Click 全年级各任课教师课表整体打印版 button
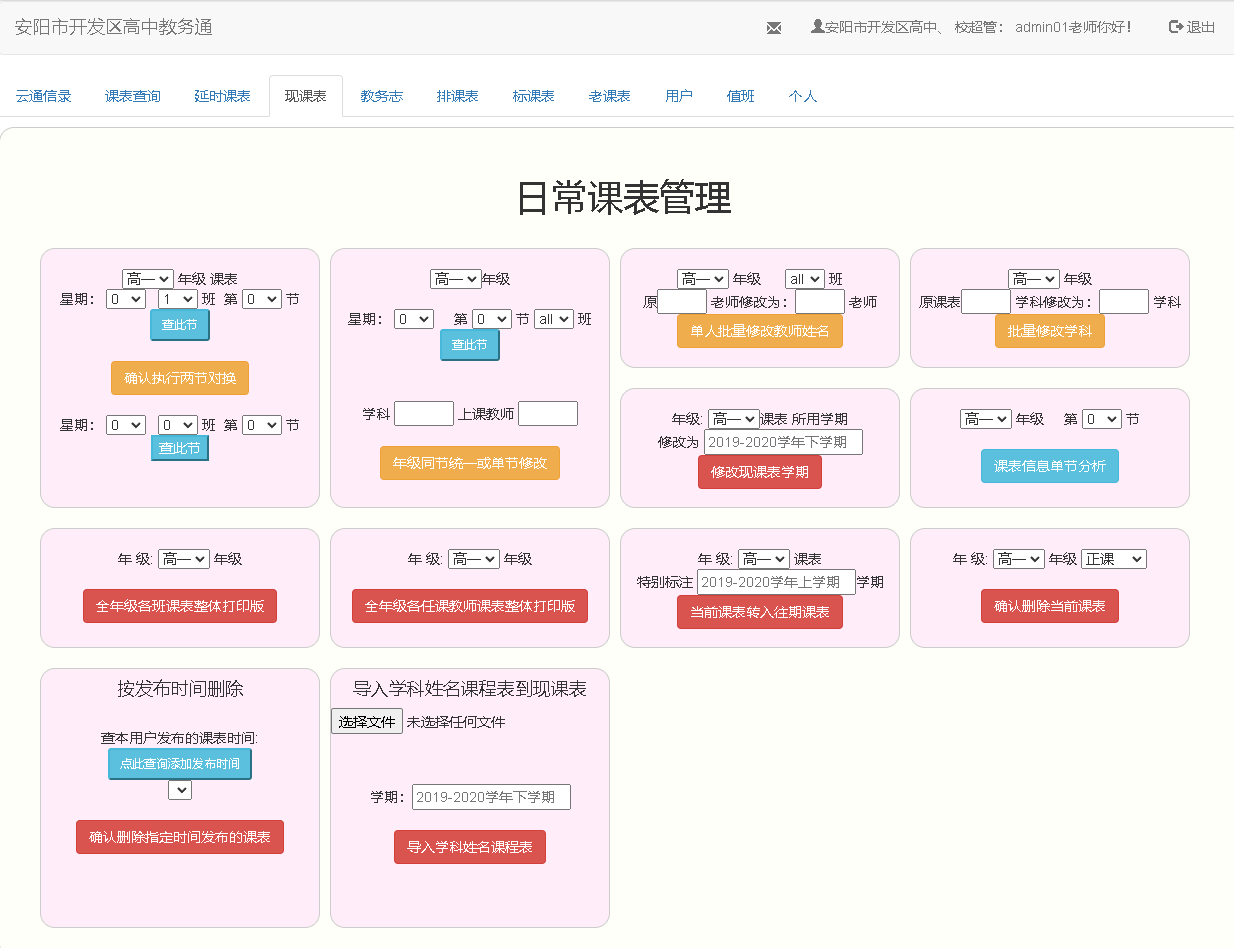 tap(470, 606)
